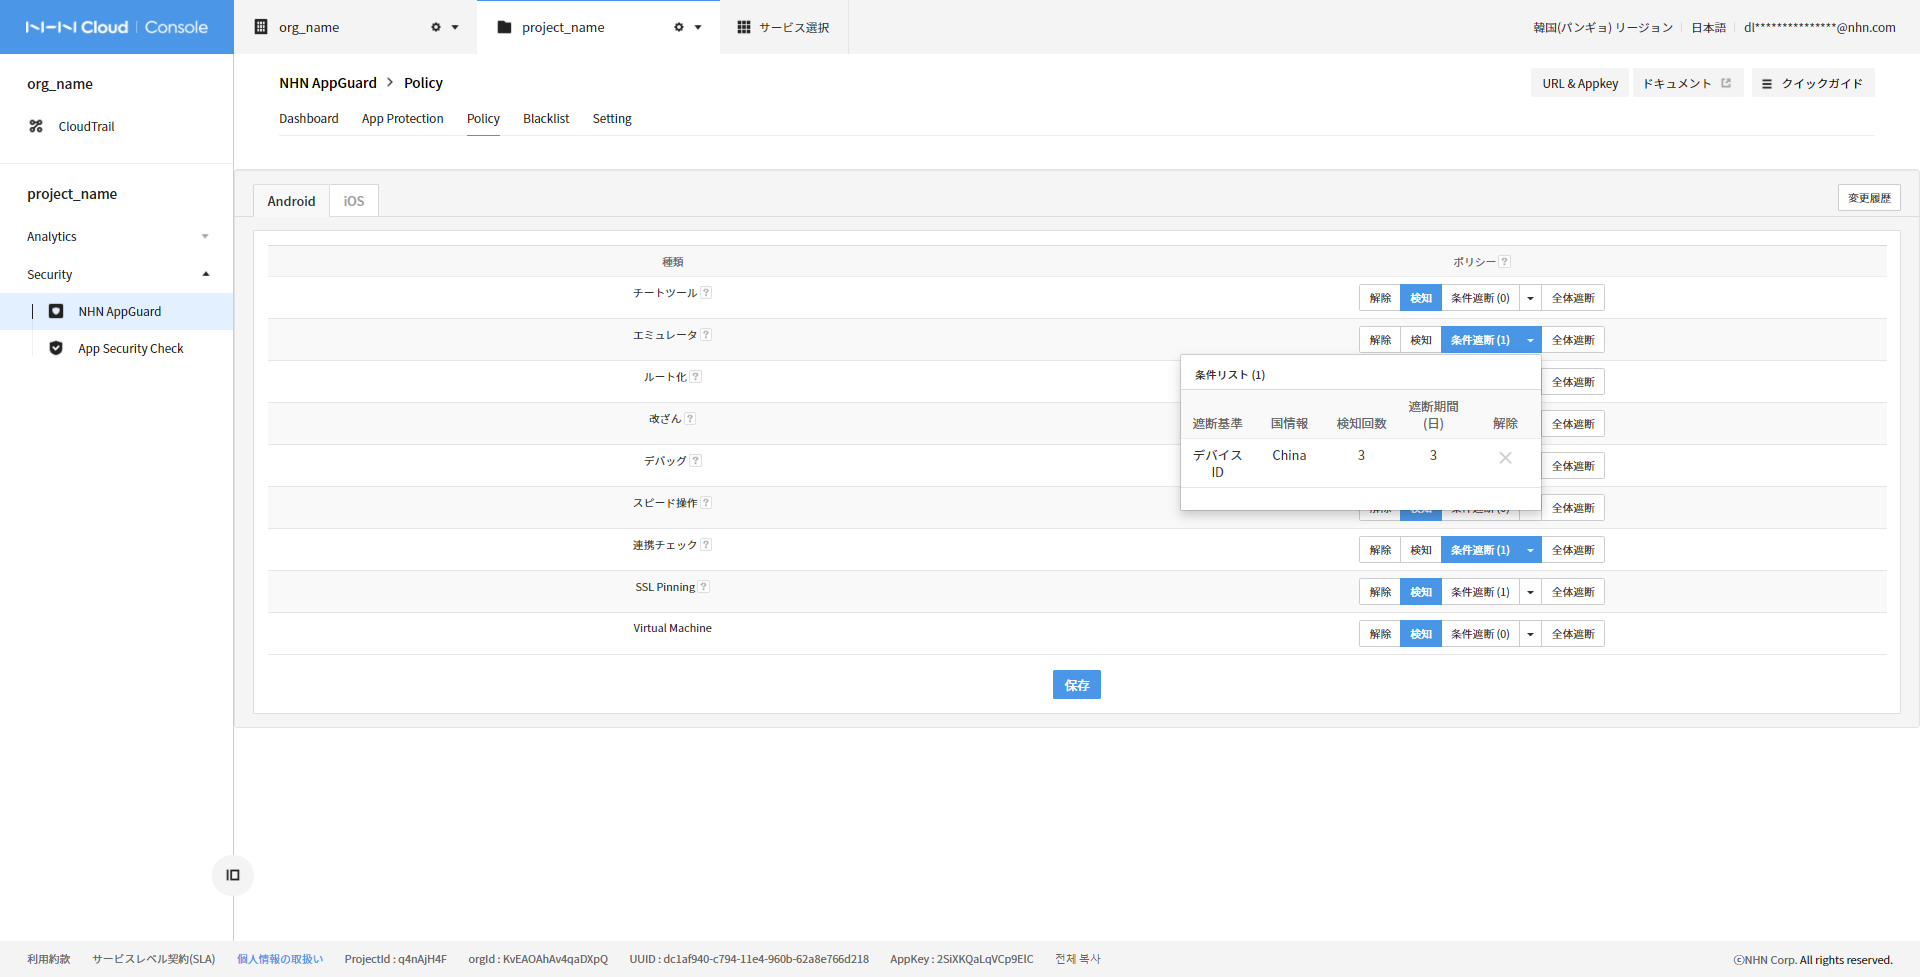
Task: Set 連携チェック policy to 全体遮断
Action: coord(1573,550)
